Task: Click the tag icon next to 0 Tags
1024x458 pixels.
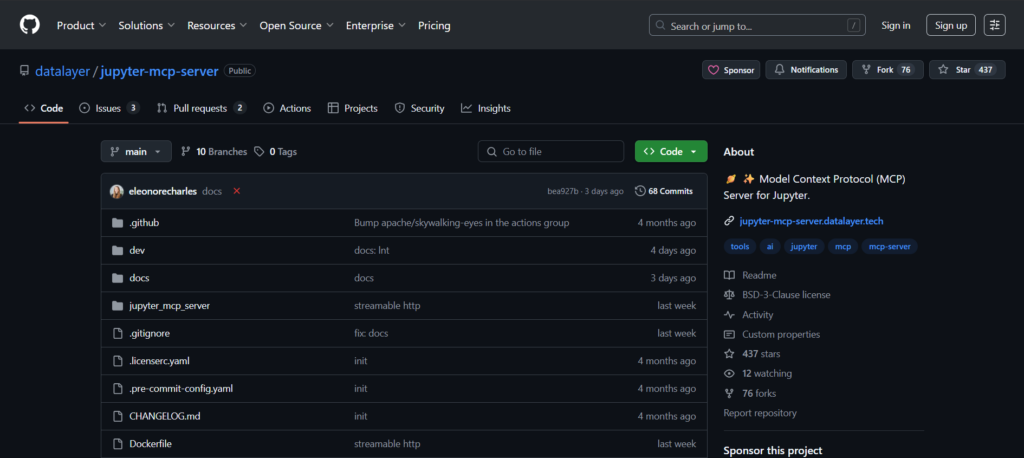Action: coord(259,152)
